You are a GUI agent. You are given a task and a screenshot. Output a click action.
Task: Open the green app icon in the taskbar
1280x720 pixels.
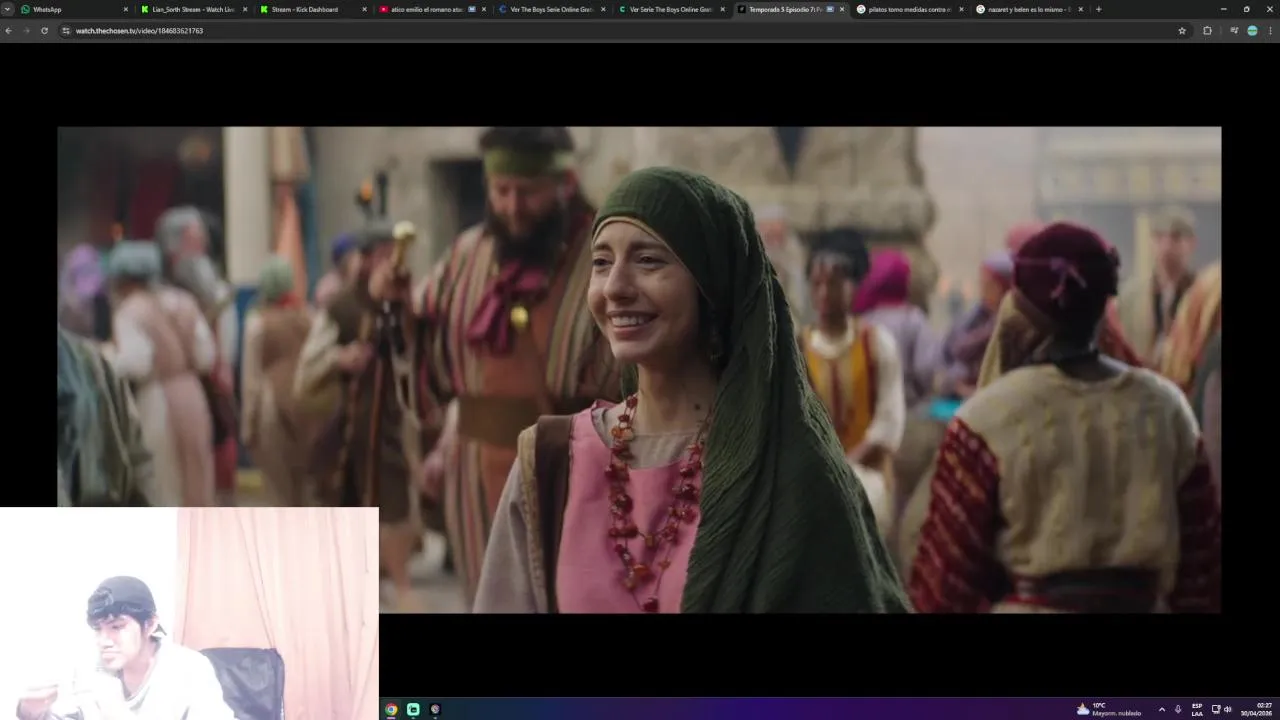[413, 709]
